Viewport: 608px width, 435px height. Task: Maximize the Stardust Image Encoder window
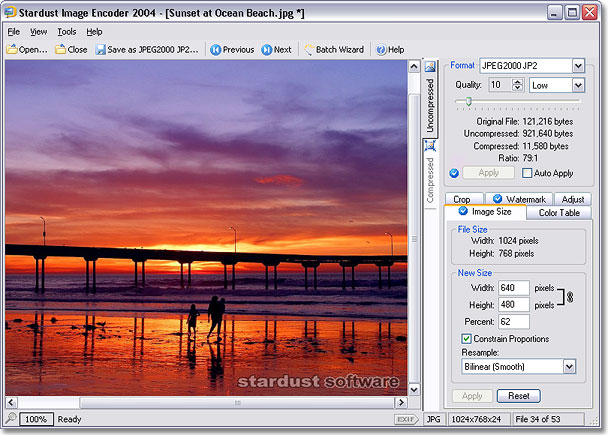tap(572, 12)
